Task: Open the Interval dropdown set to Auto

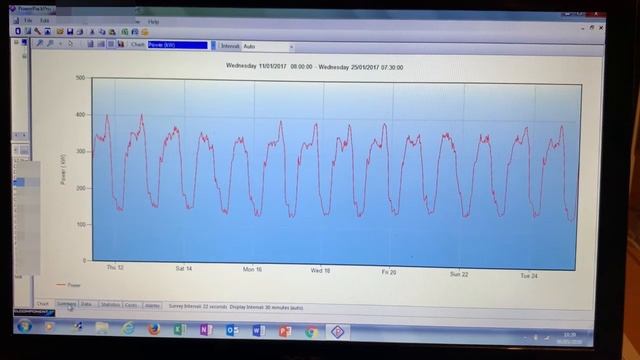Action: click(268, 47)
